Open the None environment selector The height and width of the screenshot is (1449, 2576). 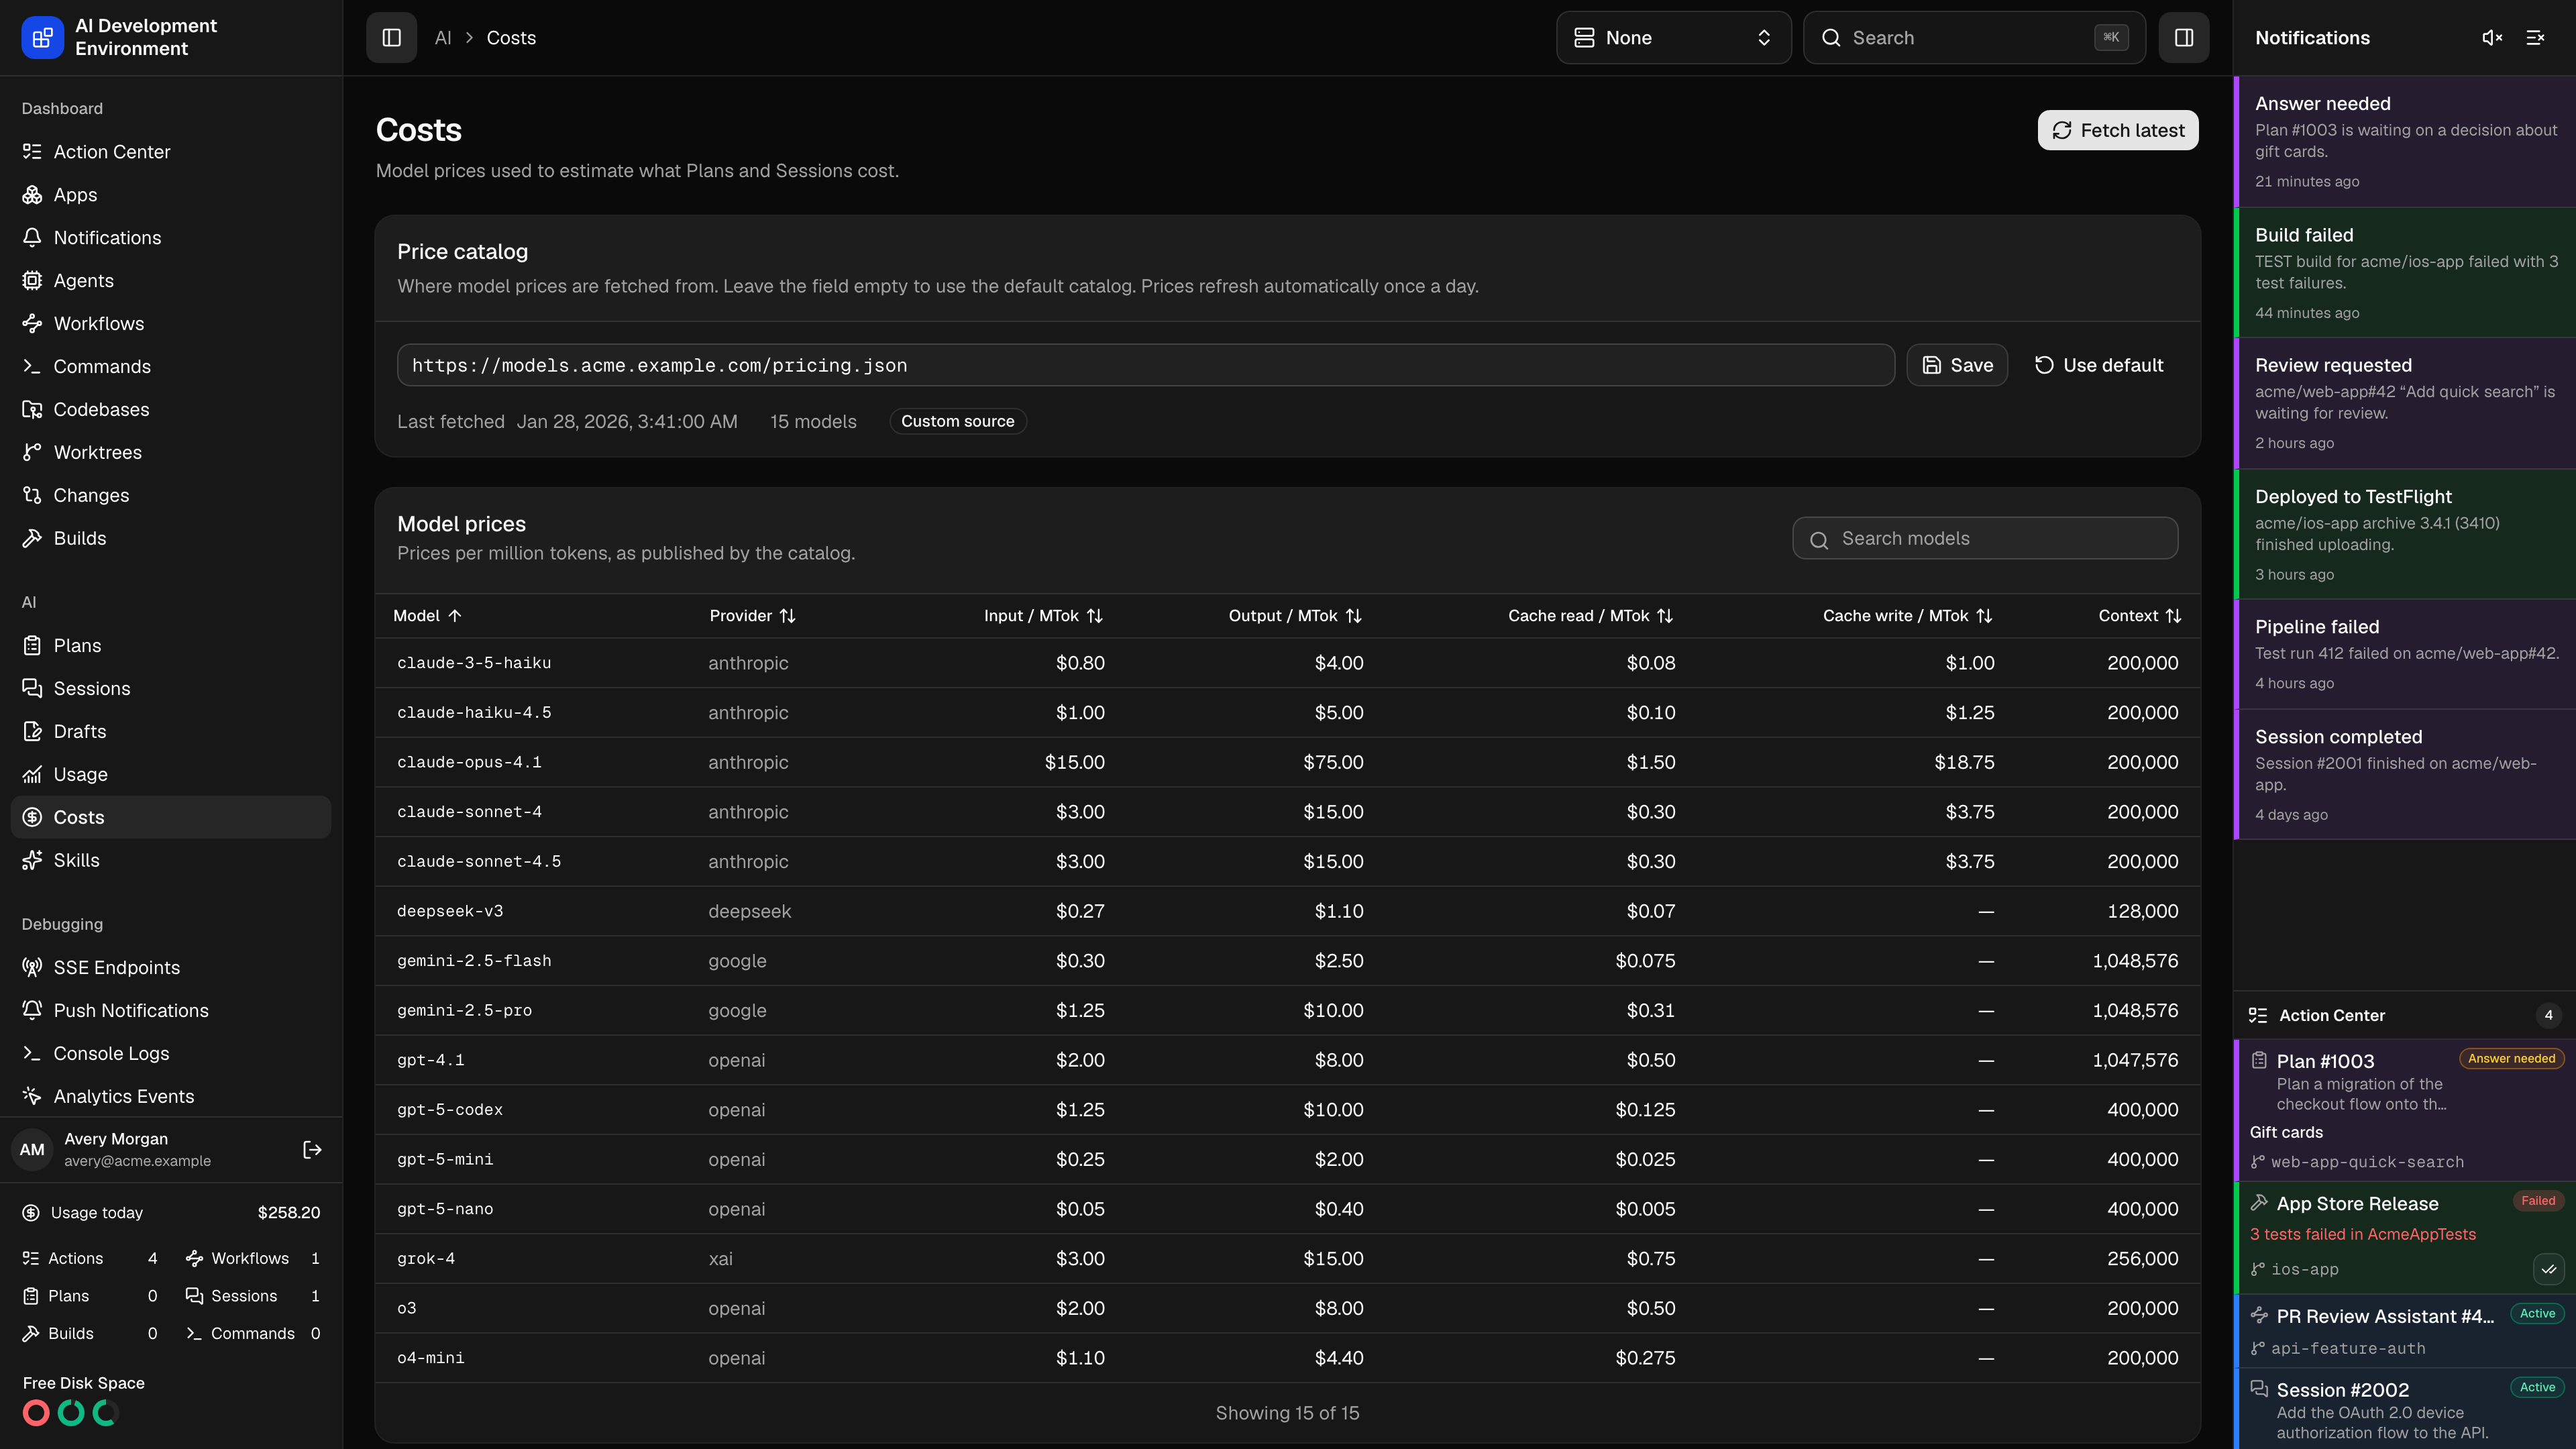(x=1673, y=37)
